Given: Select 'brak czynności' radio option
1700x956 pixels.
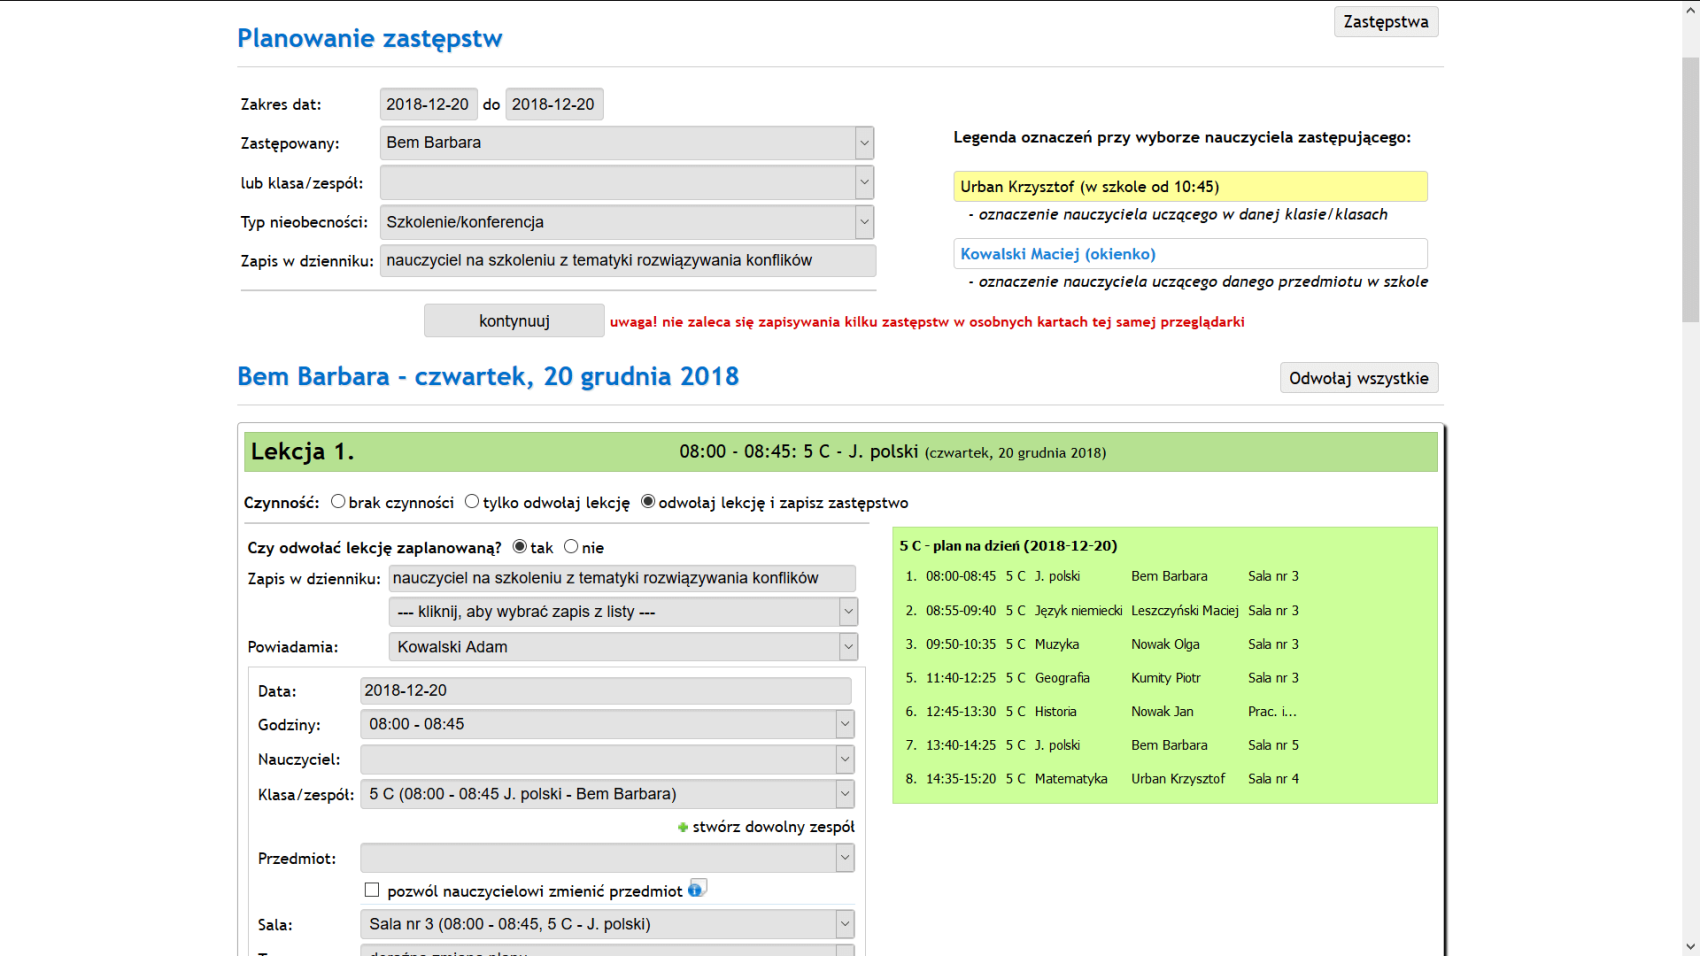Looking at the screenshot, I should tap(338, 502).
